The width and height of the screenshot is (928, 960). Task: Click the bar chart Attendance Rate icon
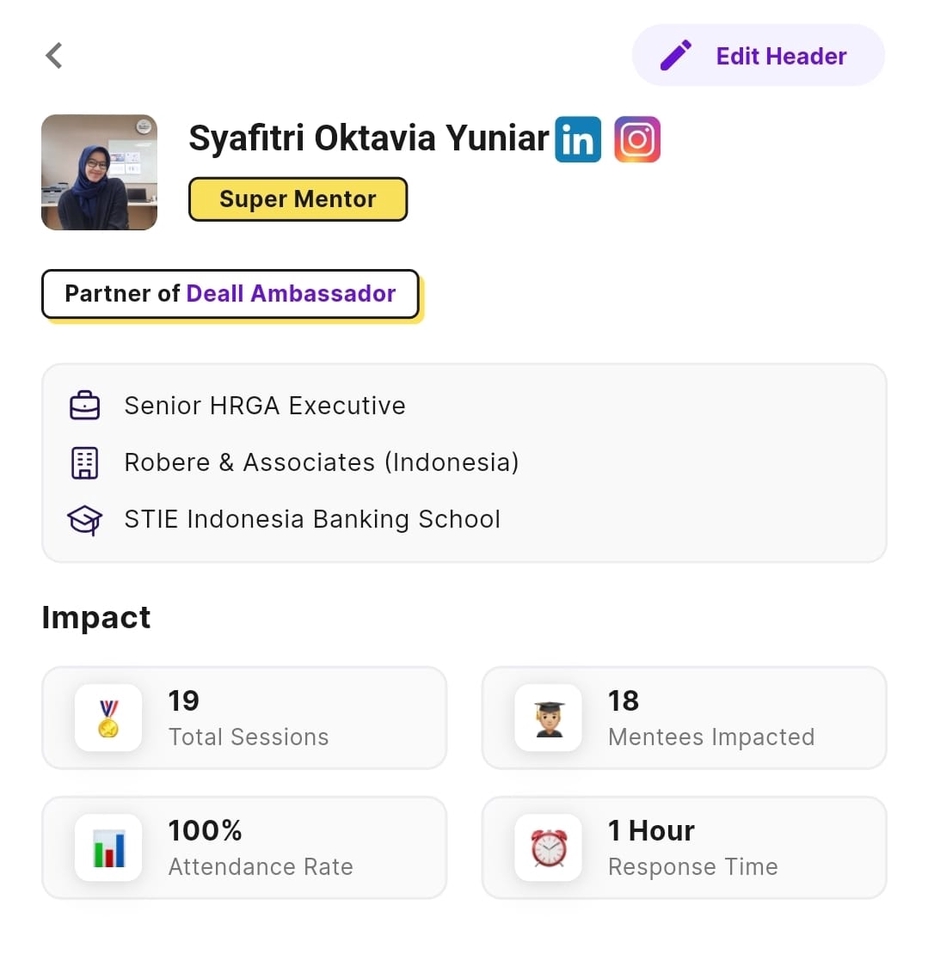coord(108,848)
